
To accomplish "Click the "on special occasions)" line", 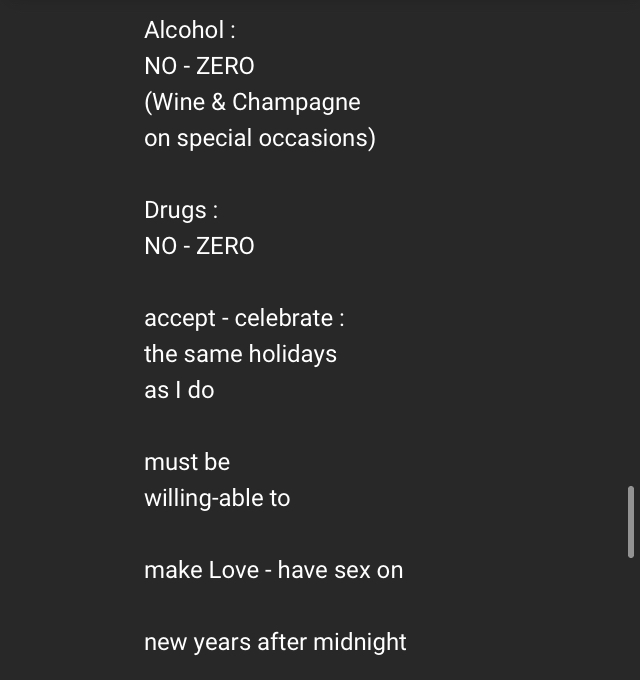I will (259, 138).
